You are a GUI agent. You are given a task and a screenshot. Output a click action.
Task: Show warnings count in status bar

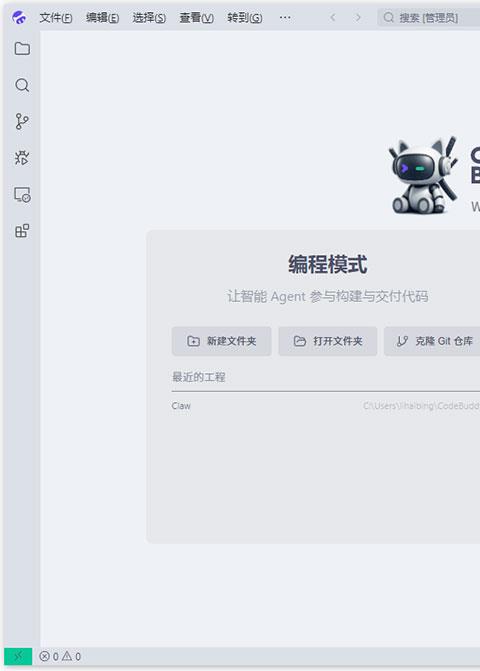(x=71, y=656)
